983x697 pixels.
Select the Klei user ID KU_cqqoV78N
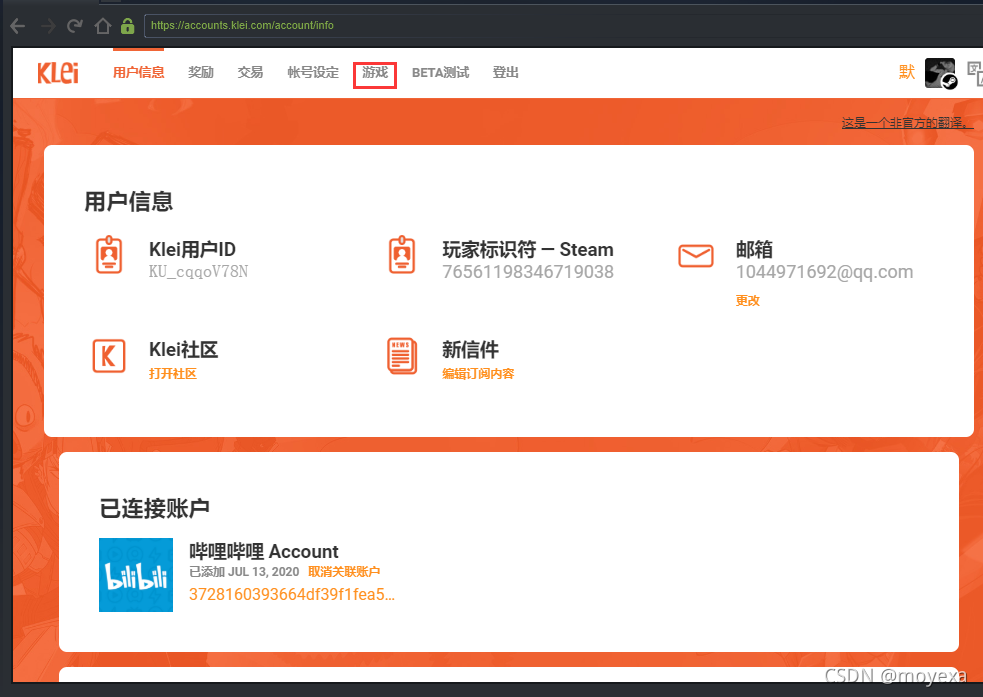click(x=199, y=271)
